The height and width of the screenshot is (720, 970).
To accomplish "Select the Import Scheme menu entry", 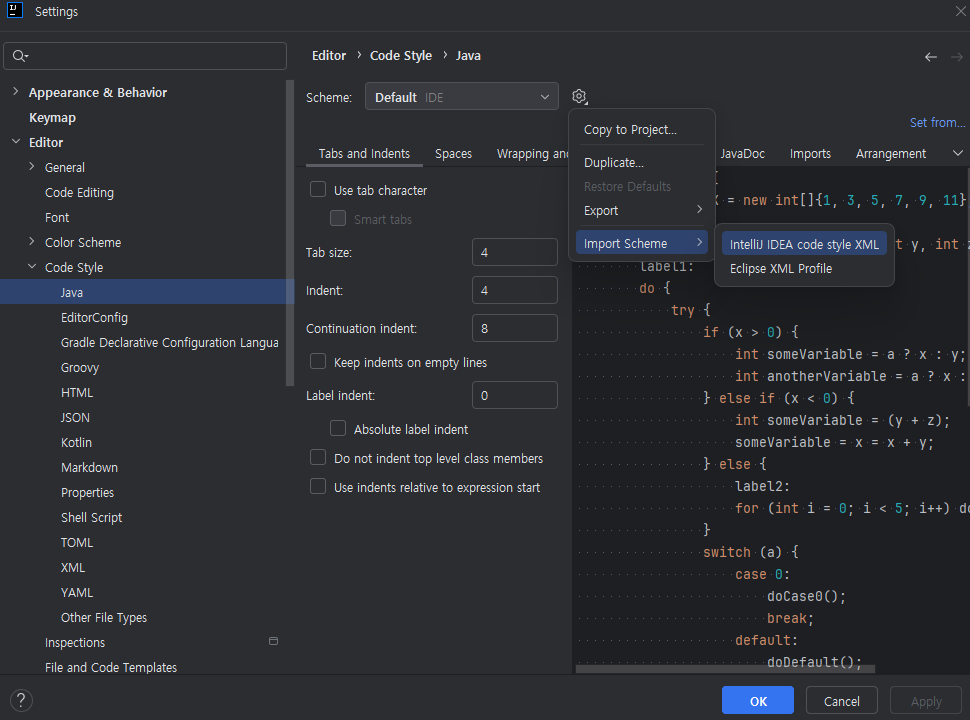I will [642, 244].
